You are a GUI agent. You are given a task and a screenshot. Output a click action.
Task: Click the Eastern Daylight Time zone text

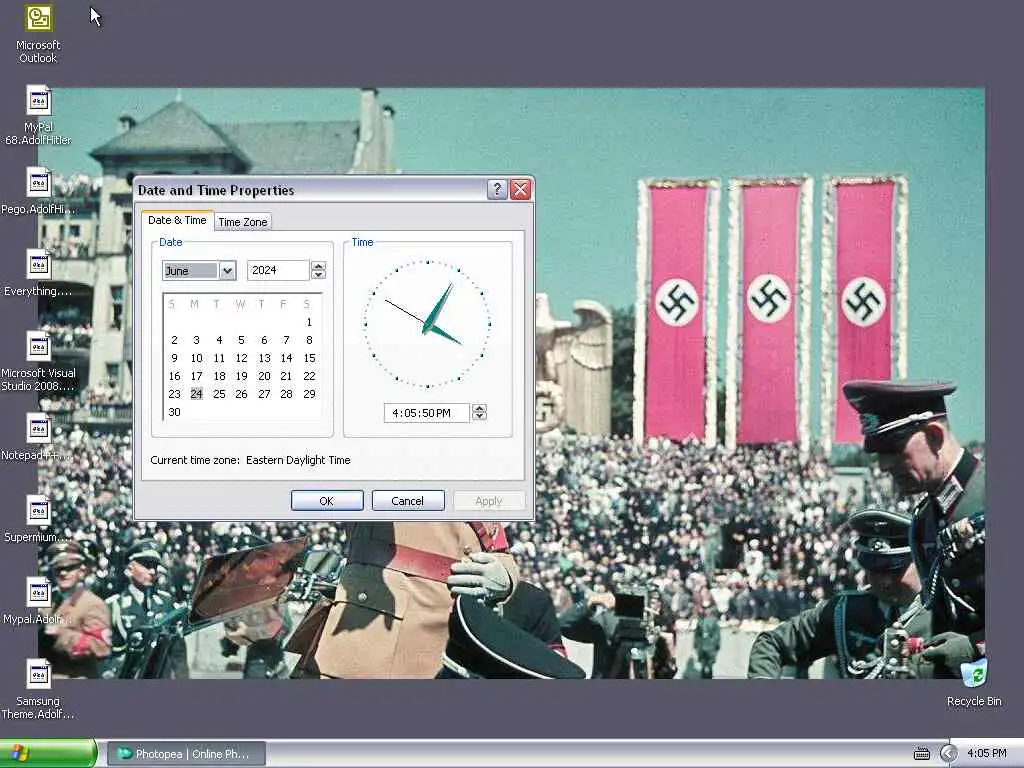(x=298, y=460)
